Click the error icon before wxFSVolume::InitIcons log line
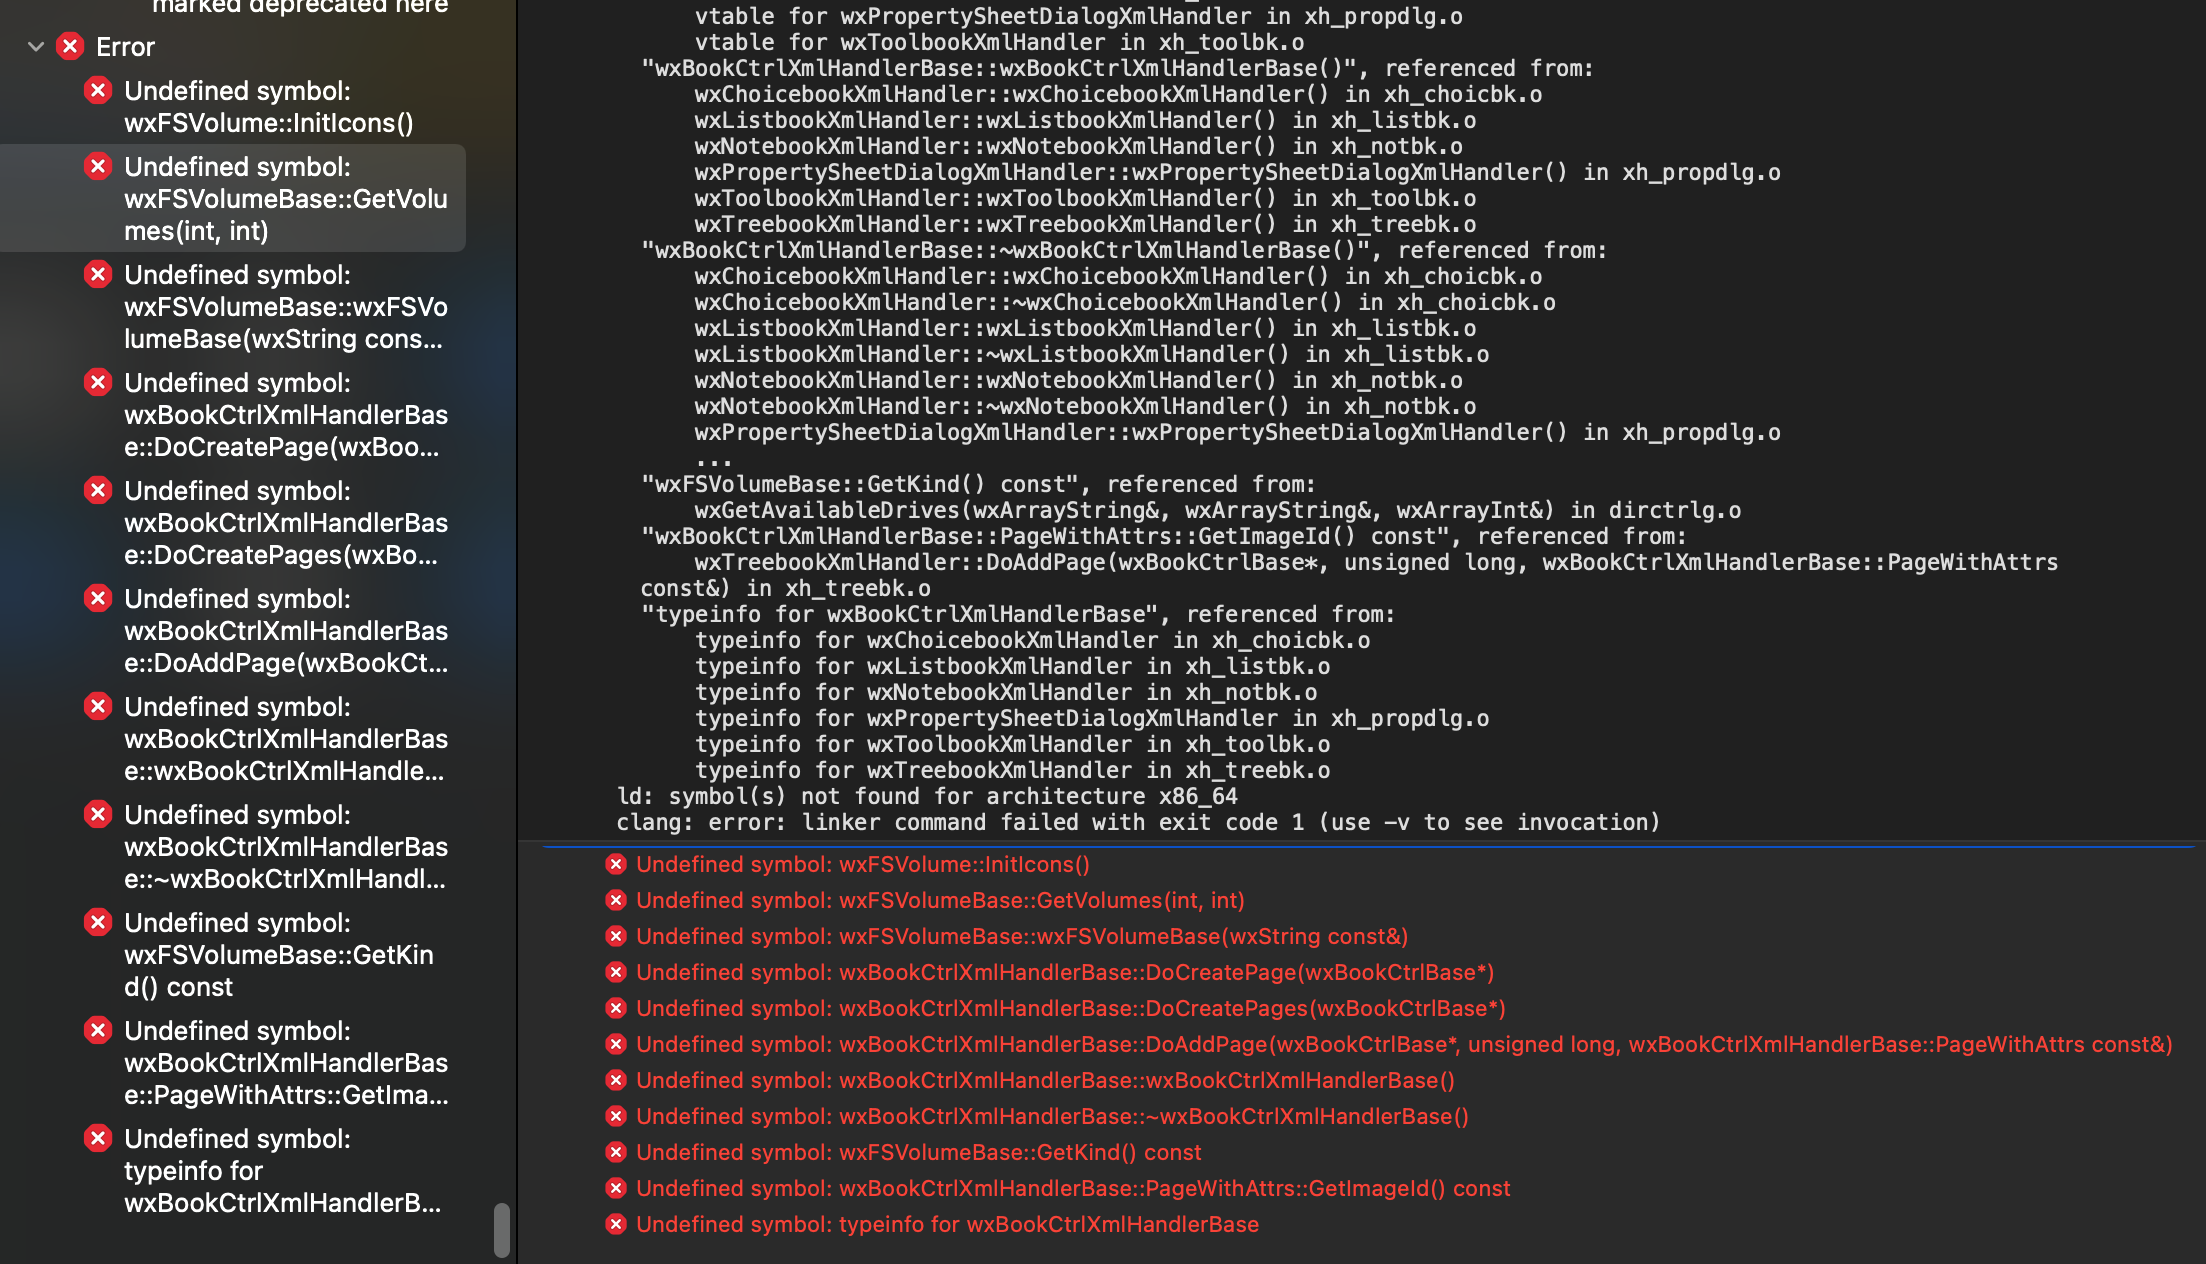This screenshot has width=2206, height=1264. coord(614,864)
